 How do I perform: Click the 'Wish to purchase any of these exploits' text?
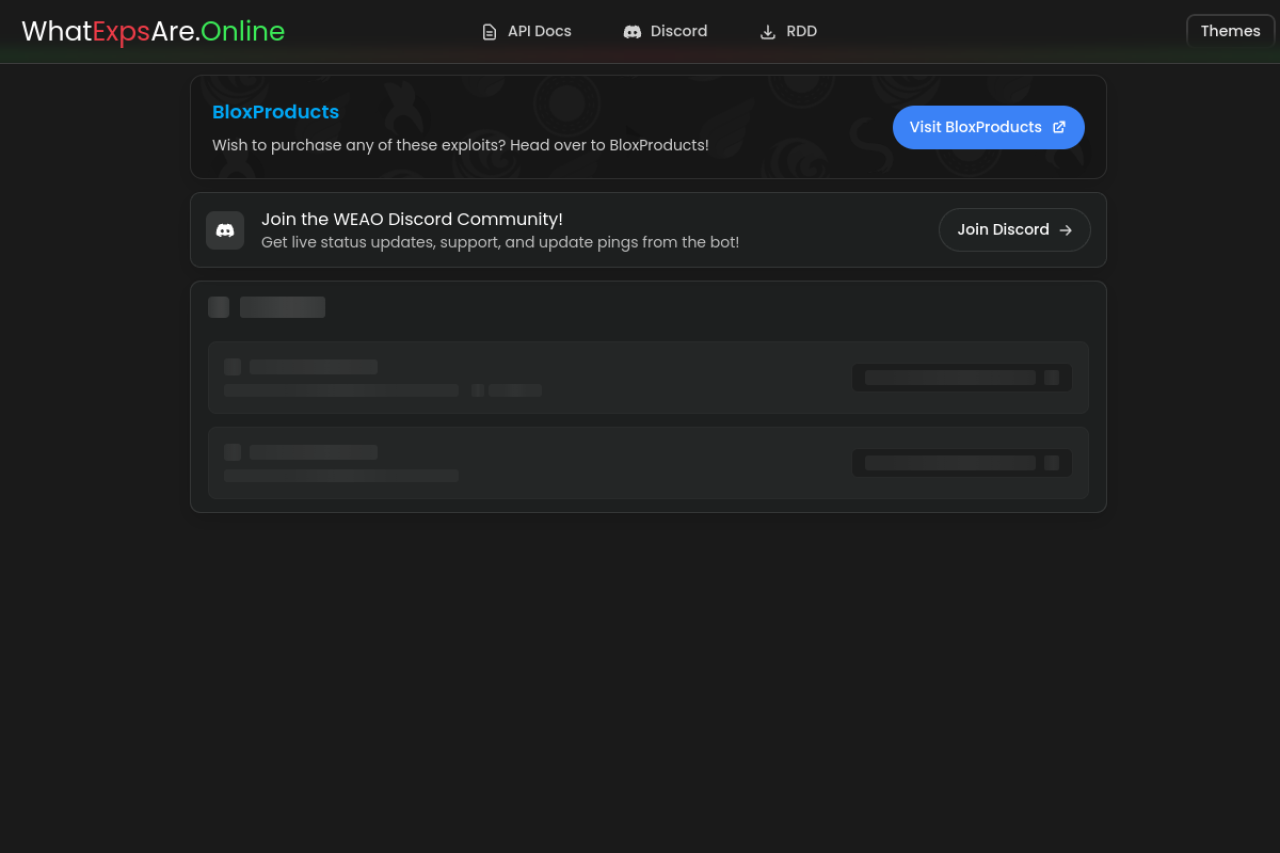click(x=460, y=145)
